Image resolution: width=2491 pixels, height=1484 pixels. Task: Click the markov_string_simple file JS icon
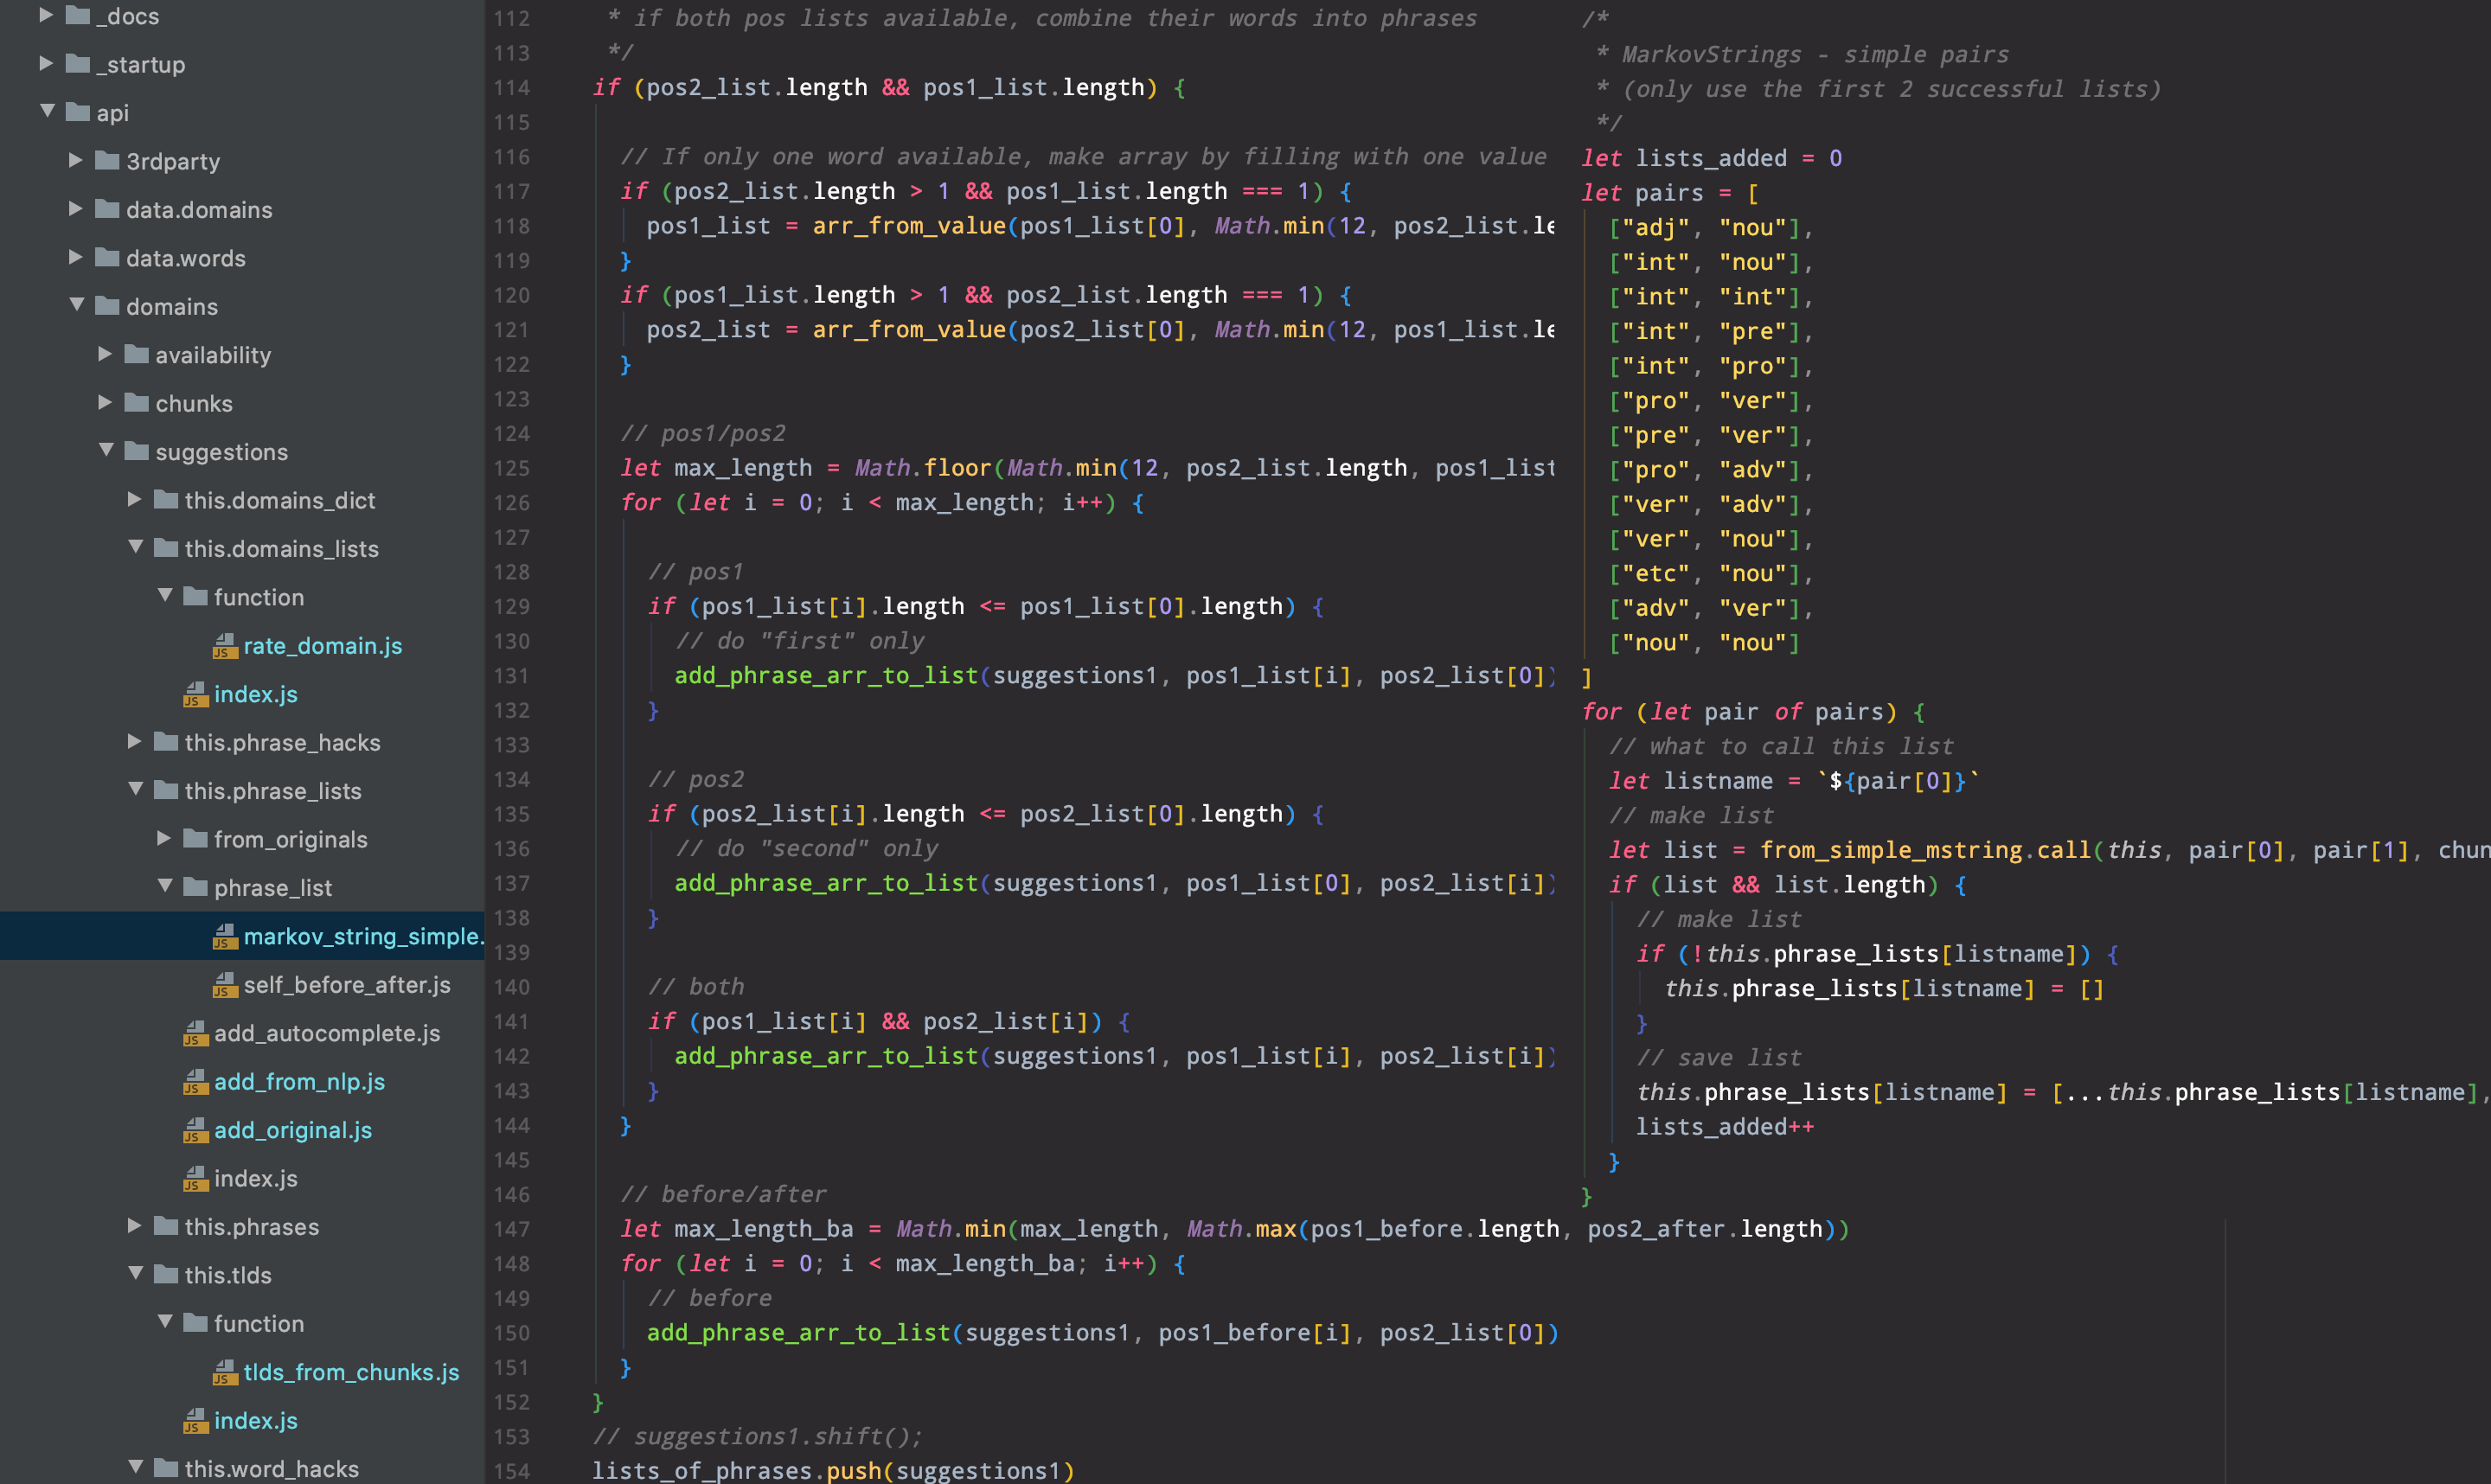click(225, 936)
